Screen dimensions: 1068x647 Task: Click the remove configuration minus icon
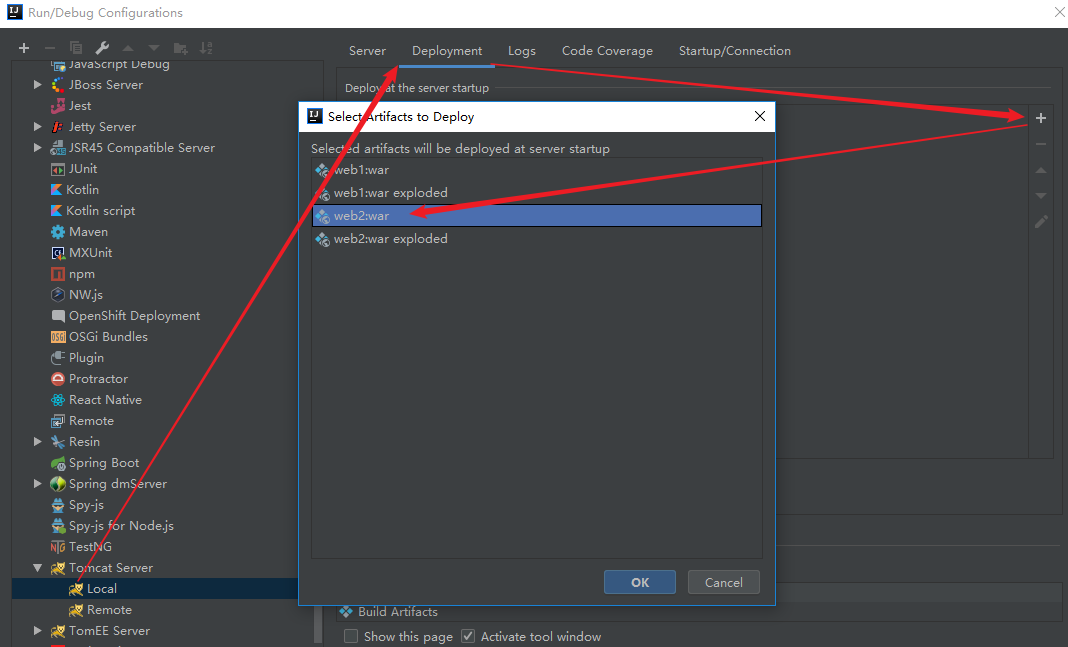(x=50, y=48)
